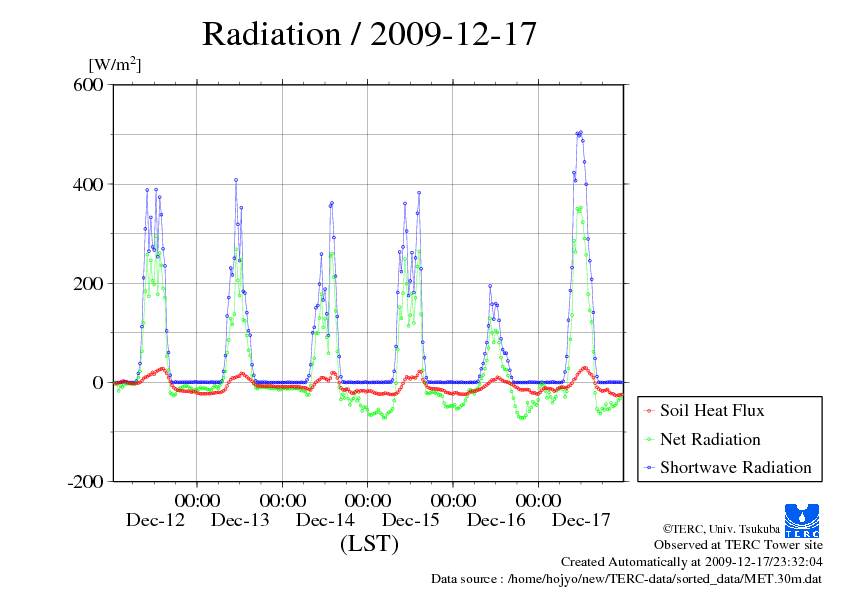Click the '00:00' label above Dec-17
The width and height of the screenshot is (842, 595).
click(x=539, y=501)
